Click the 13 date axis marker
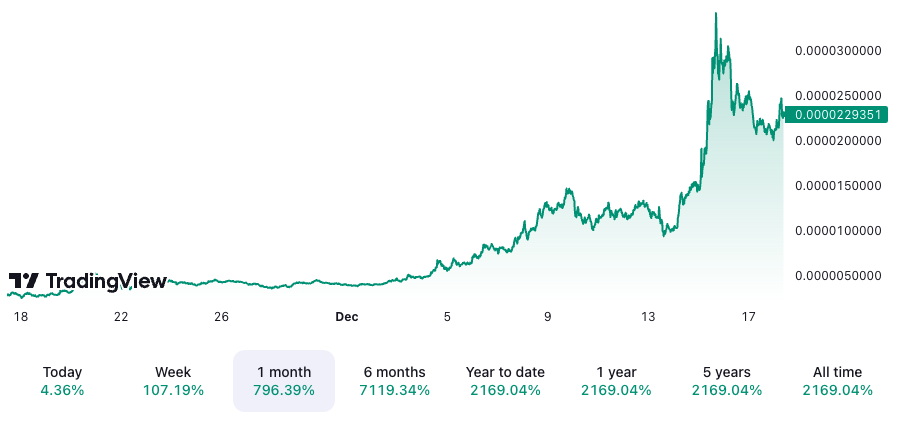Image resolution: width=900 pixels, height=422 pixels. [648, 317]
